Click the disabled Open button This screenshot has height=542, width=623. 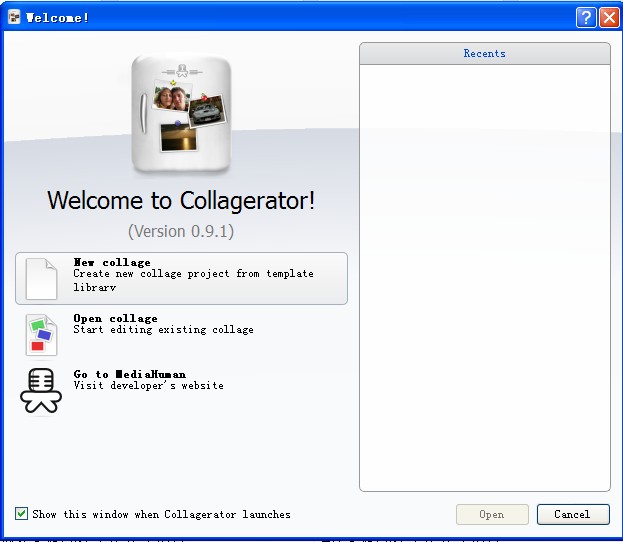coord(492,514)
